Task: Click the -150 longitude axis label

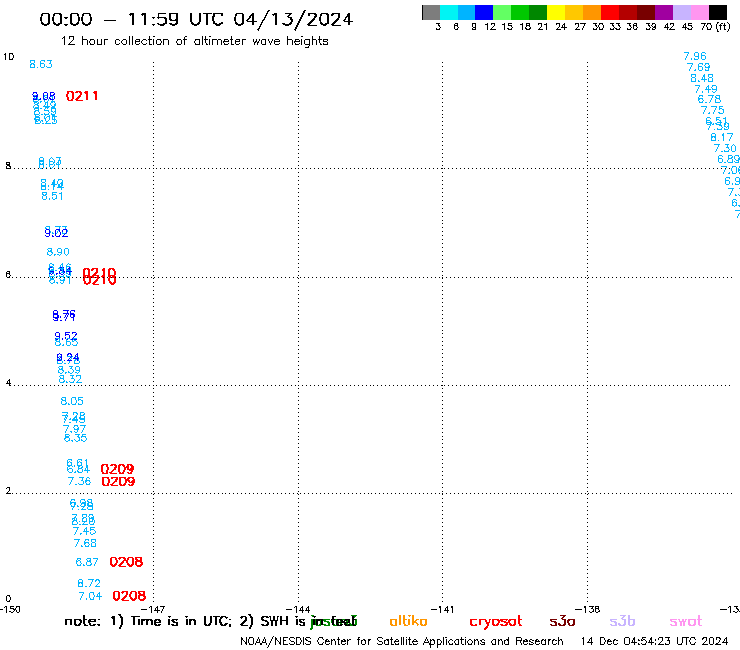Action: point(10,610)
